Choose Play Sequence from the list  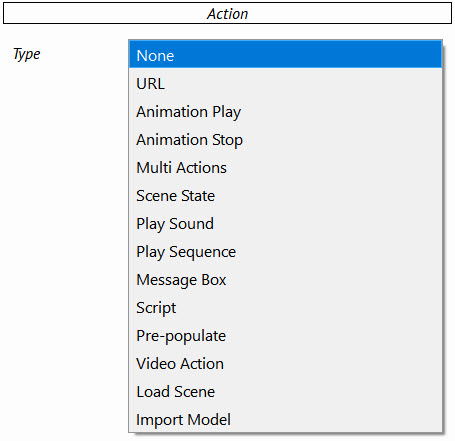[285, 251]
